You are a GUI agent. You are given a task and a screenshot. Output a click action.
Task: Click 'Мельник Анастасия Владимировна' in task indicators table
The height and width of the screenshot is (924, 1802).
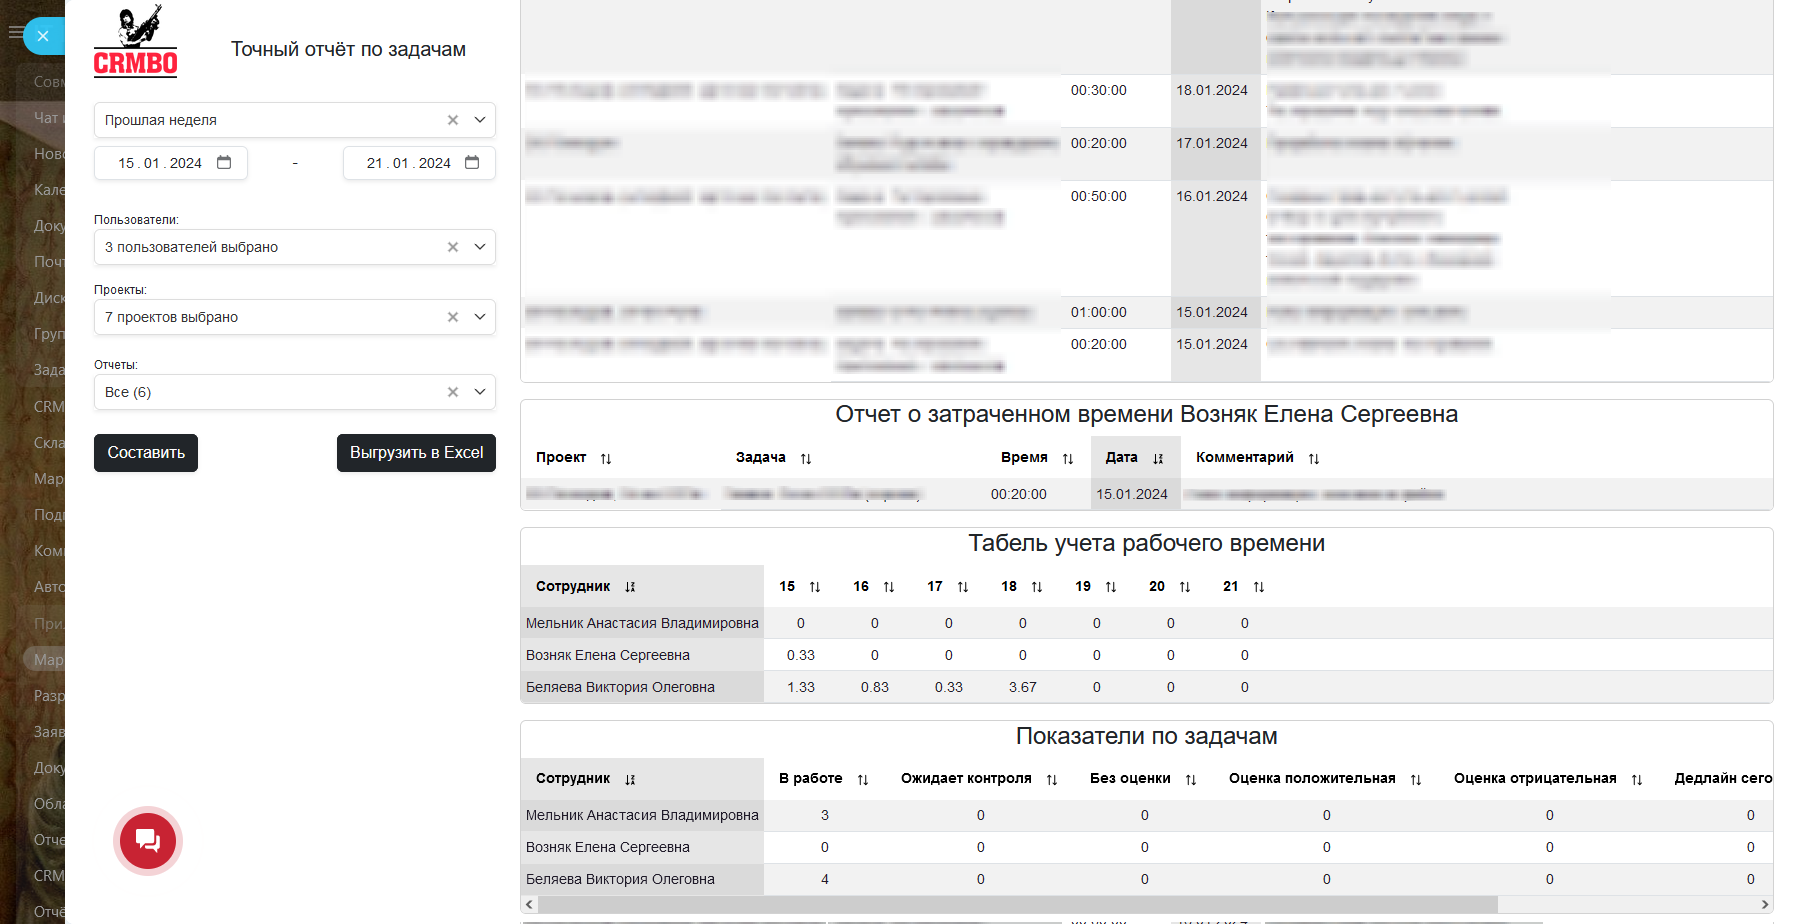pos(642,815)
